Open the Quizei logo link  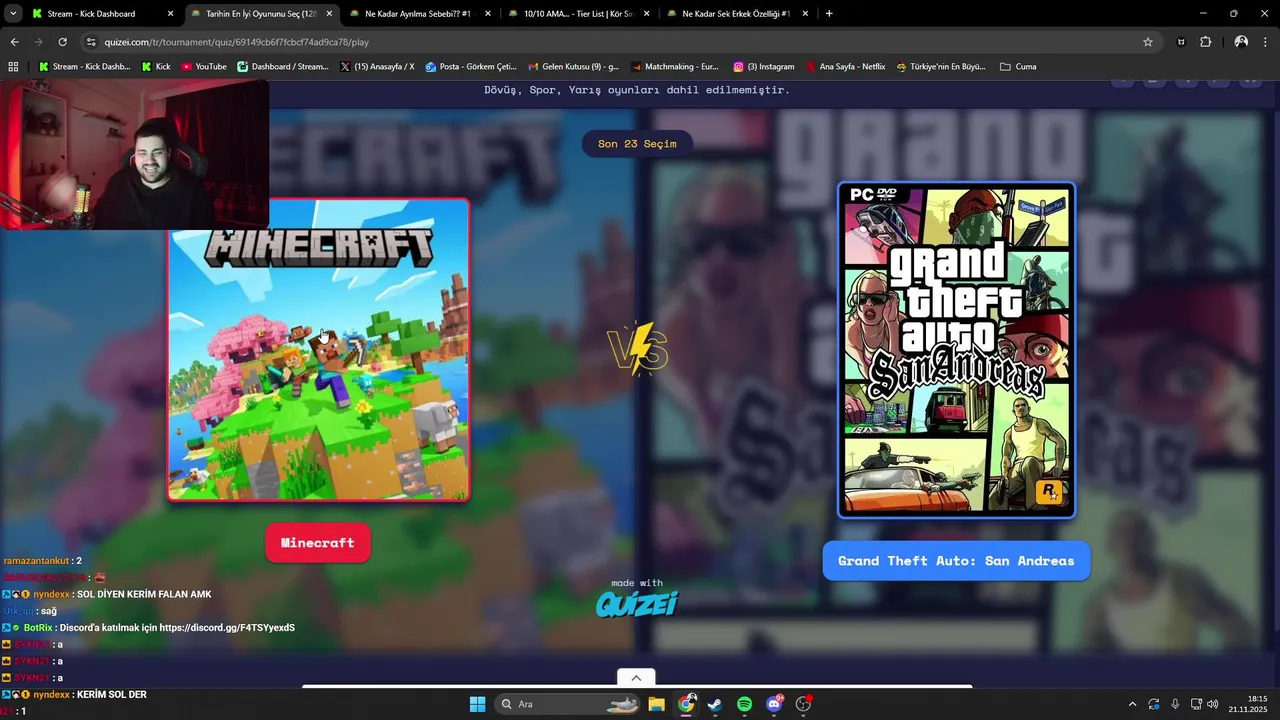[x=637, y=604]
